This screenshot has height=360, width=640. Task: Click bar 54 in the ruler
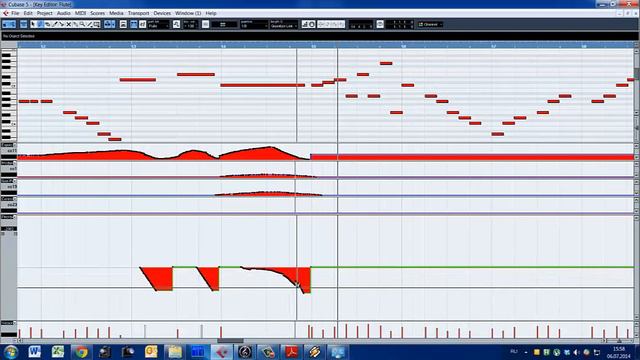click(223, 46)
